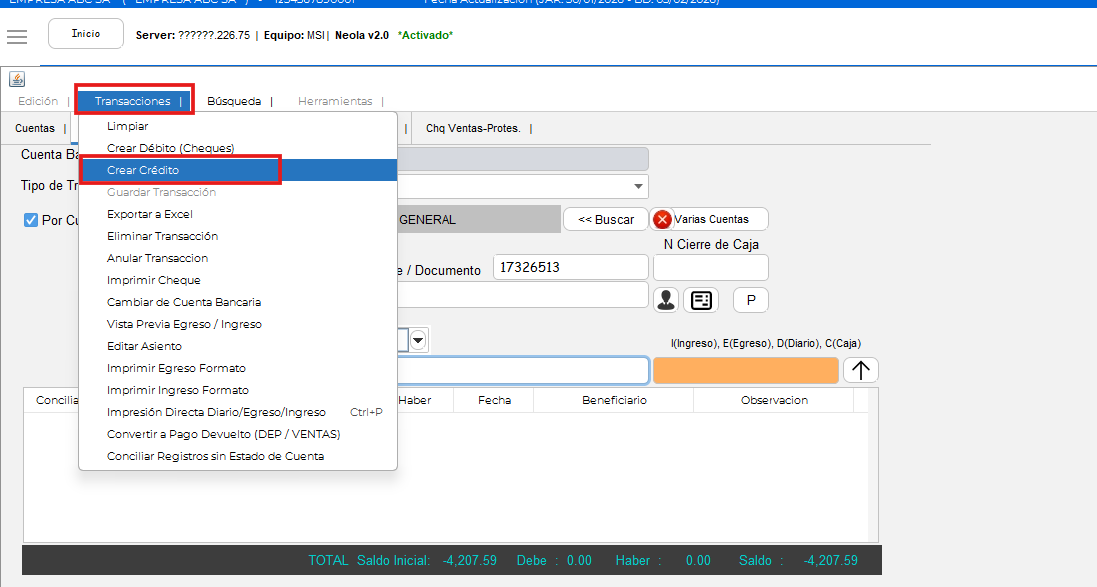Toggle the Por Cuenta checkbox

click(31, 220)
